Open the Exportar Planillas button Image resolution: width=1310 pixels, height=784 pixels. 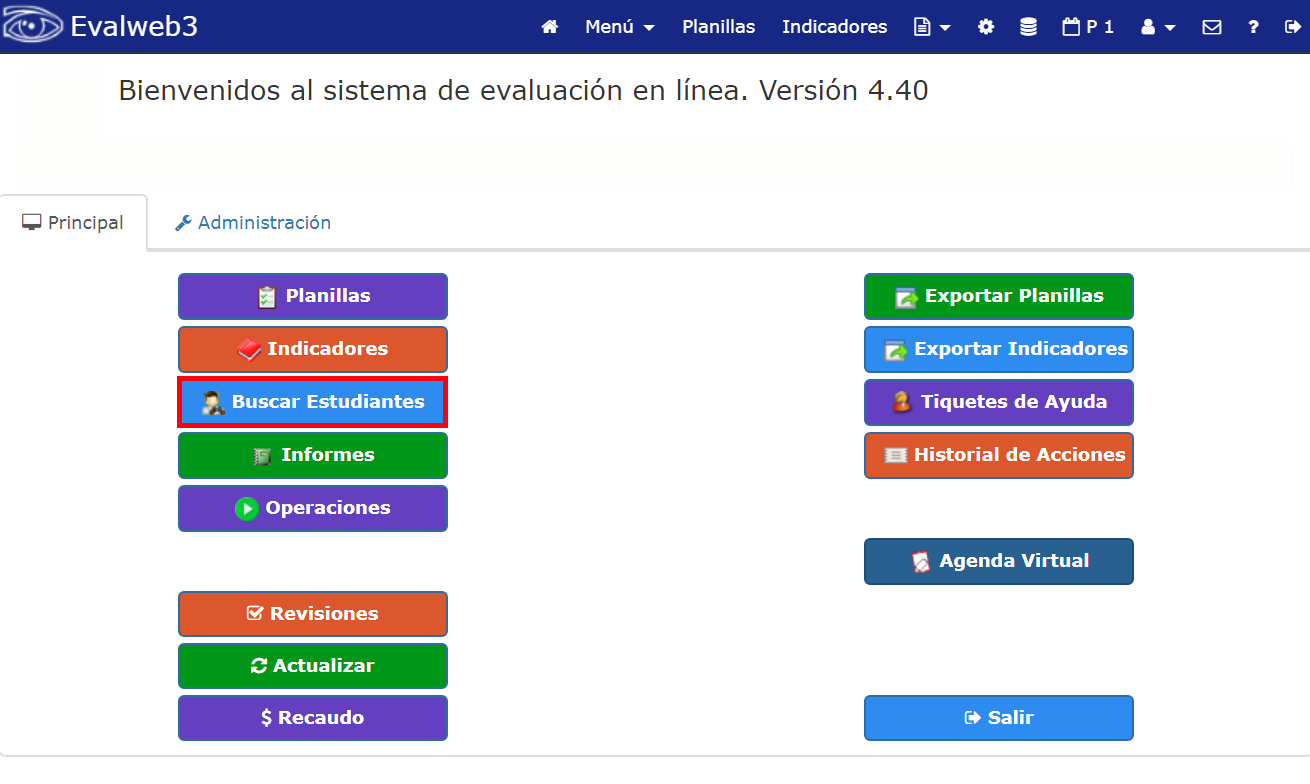[998, 296]
